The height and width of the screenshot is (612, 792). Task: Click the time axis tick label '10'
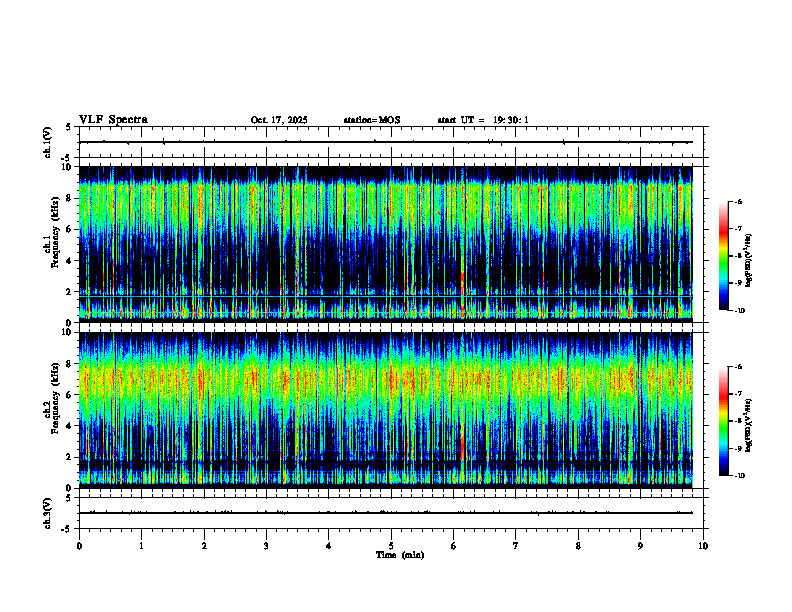click(x=703, y=546)
